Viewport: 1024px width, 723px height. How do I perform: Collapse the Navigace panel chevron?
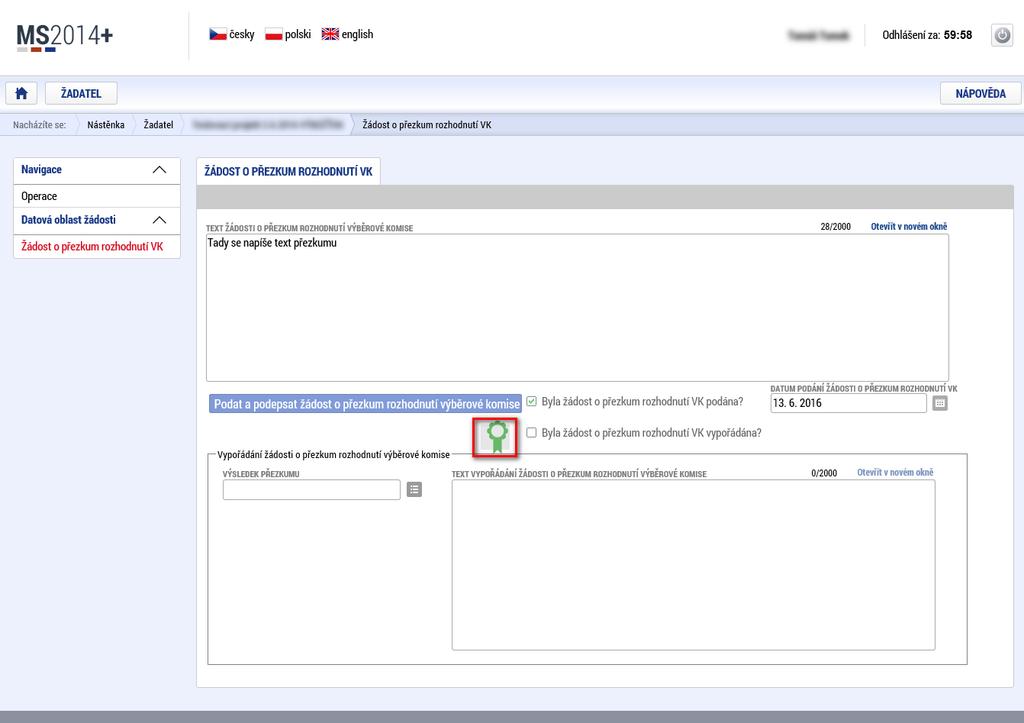click(x=159, y=170)
